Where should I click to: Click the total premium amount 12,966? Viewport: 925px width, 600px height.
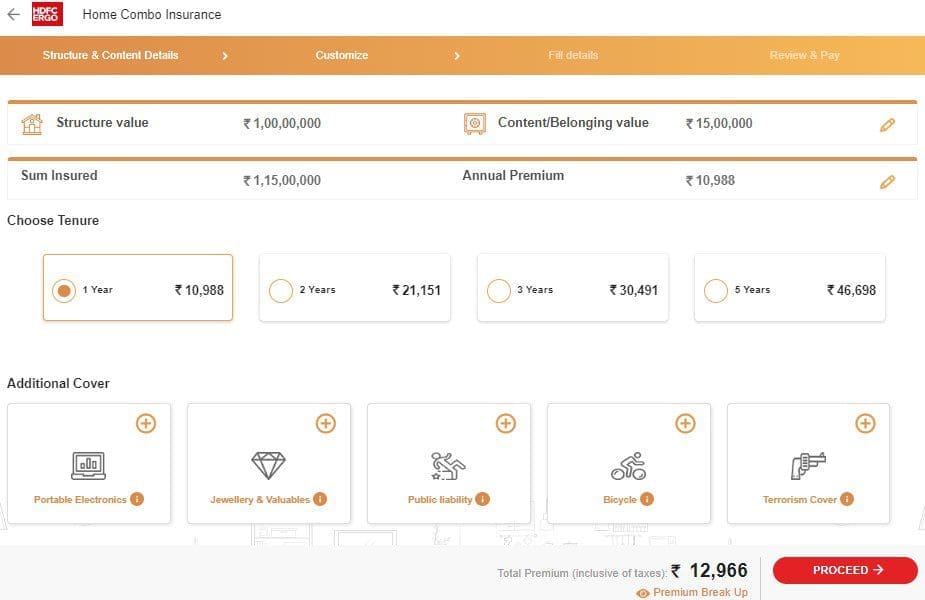click(x=718, y=571)
